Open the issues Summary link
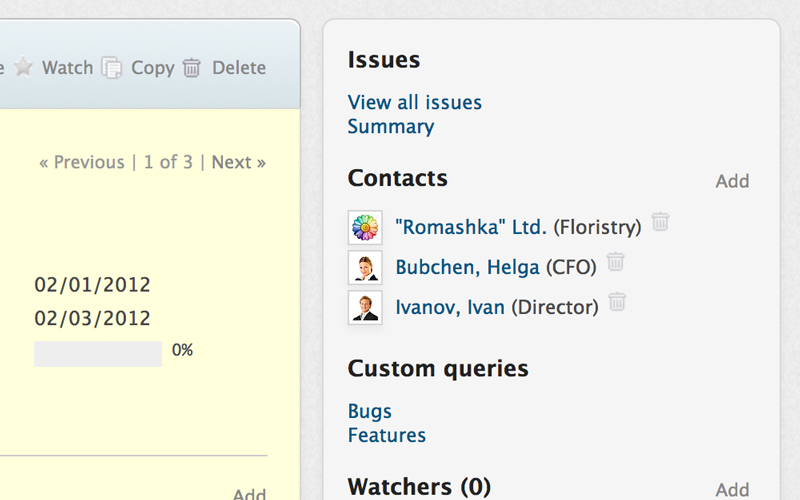This screenshot has width=800, height=500. click(390, 127)
